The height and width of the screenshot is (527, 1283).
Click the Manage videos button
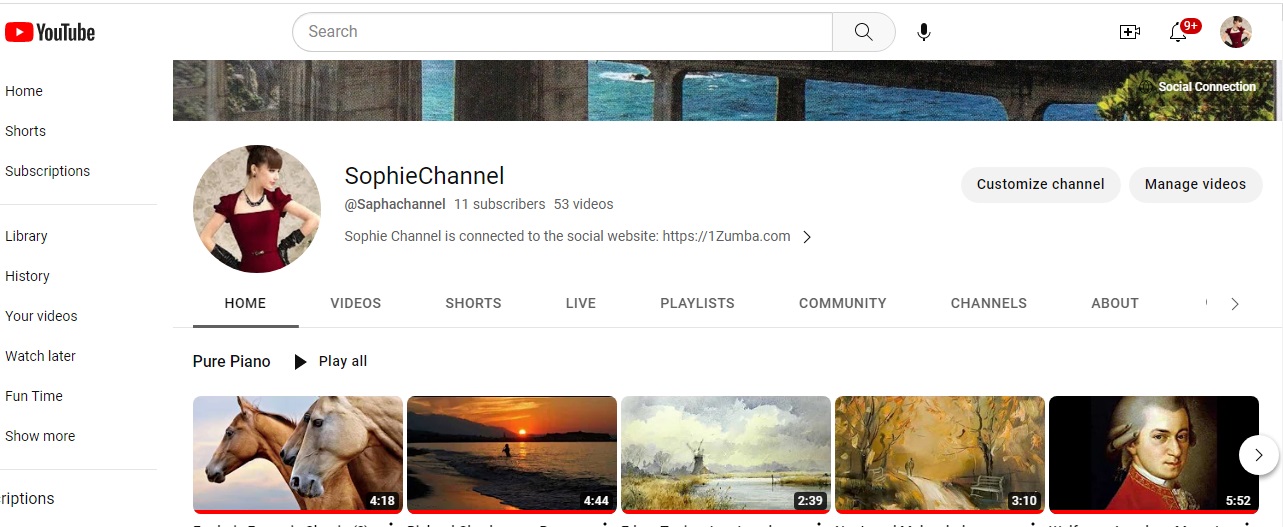point(1195,184)
